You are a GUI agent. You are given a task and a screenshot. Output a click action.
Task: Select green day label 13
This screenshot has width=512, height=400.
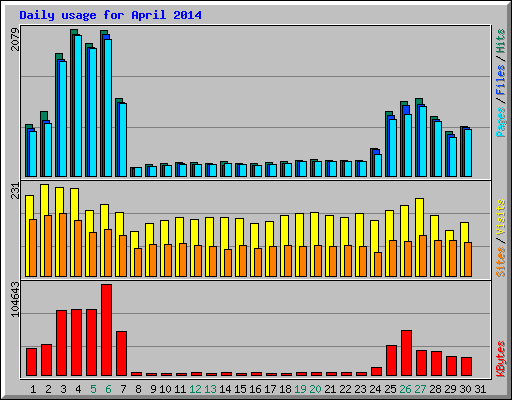210,389
